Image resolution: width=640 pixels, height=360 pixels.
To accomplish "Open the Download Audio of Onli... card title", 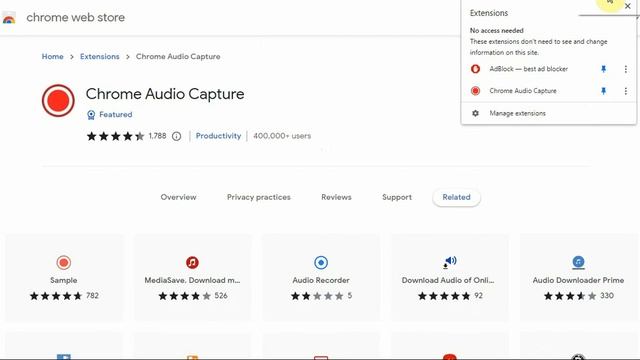I will click(448, 280).
